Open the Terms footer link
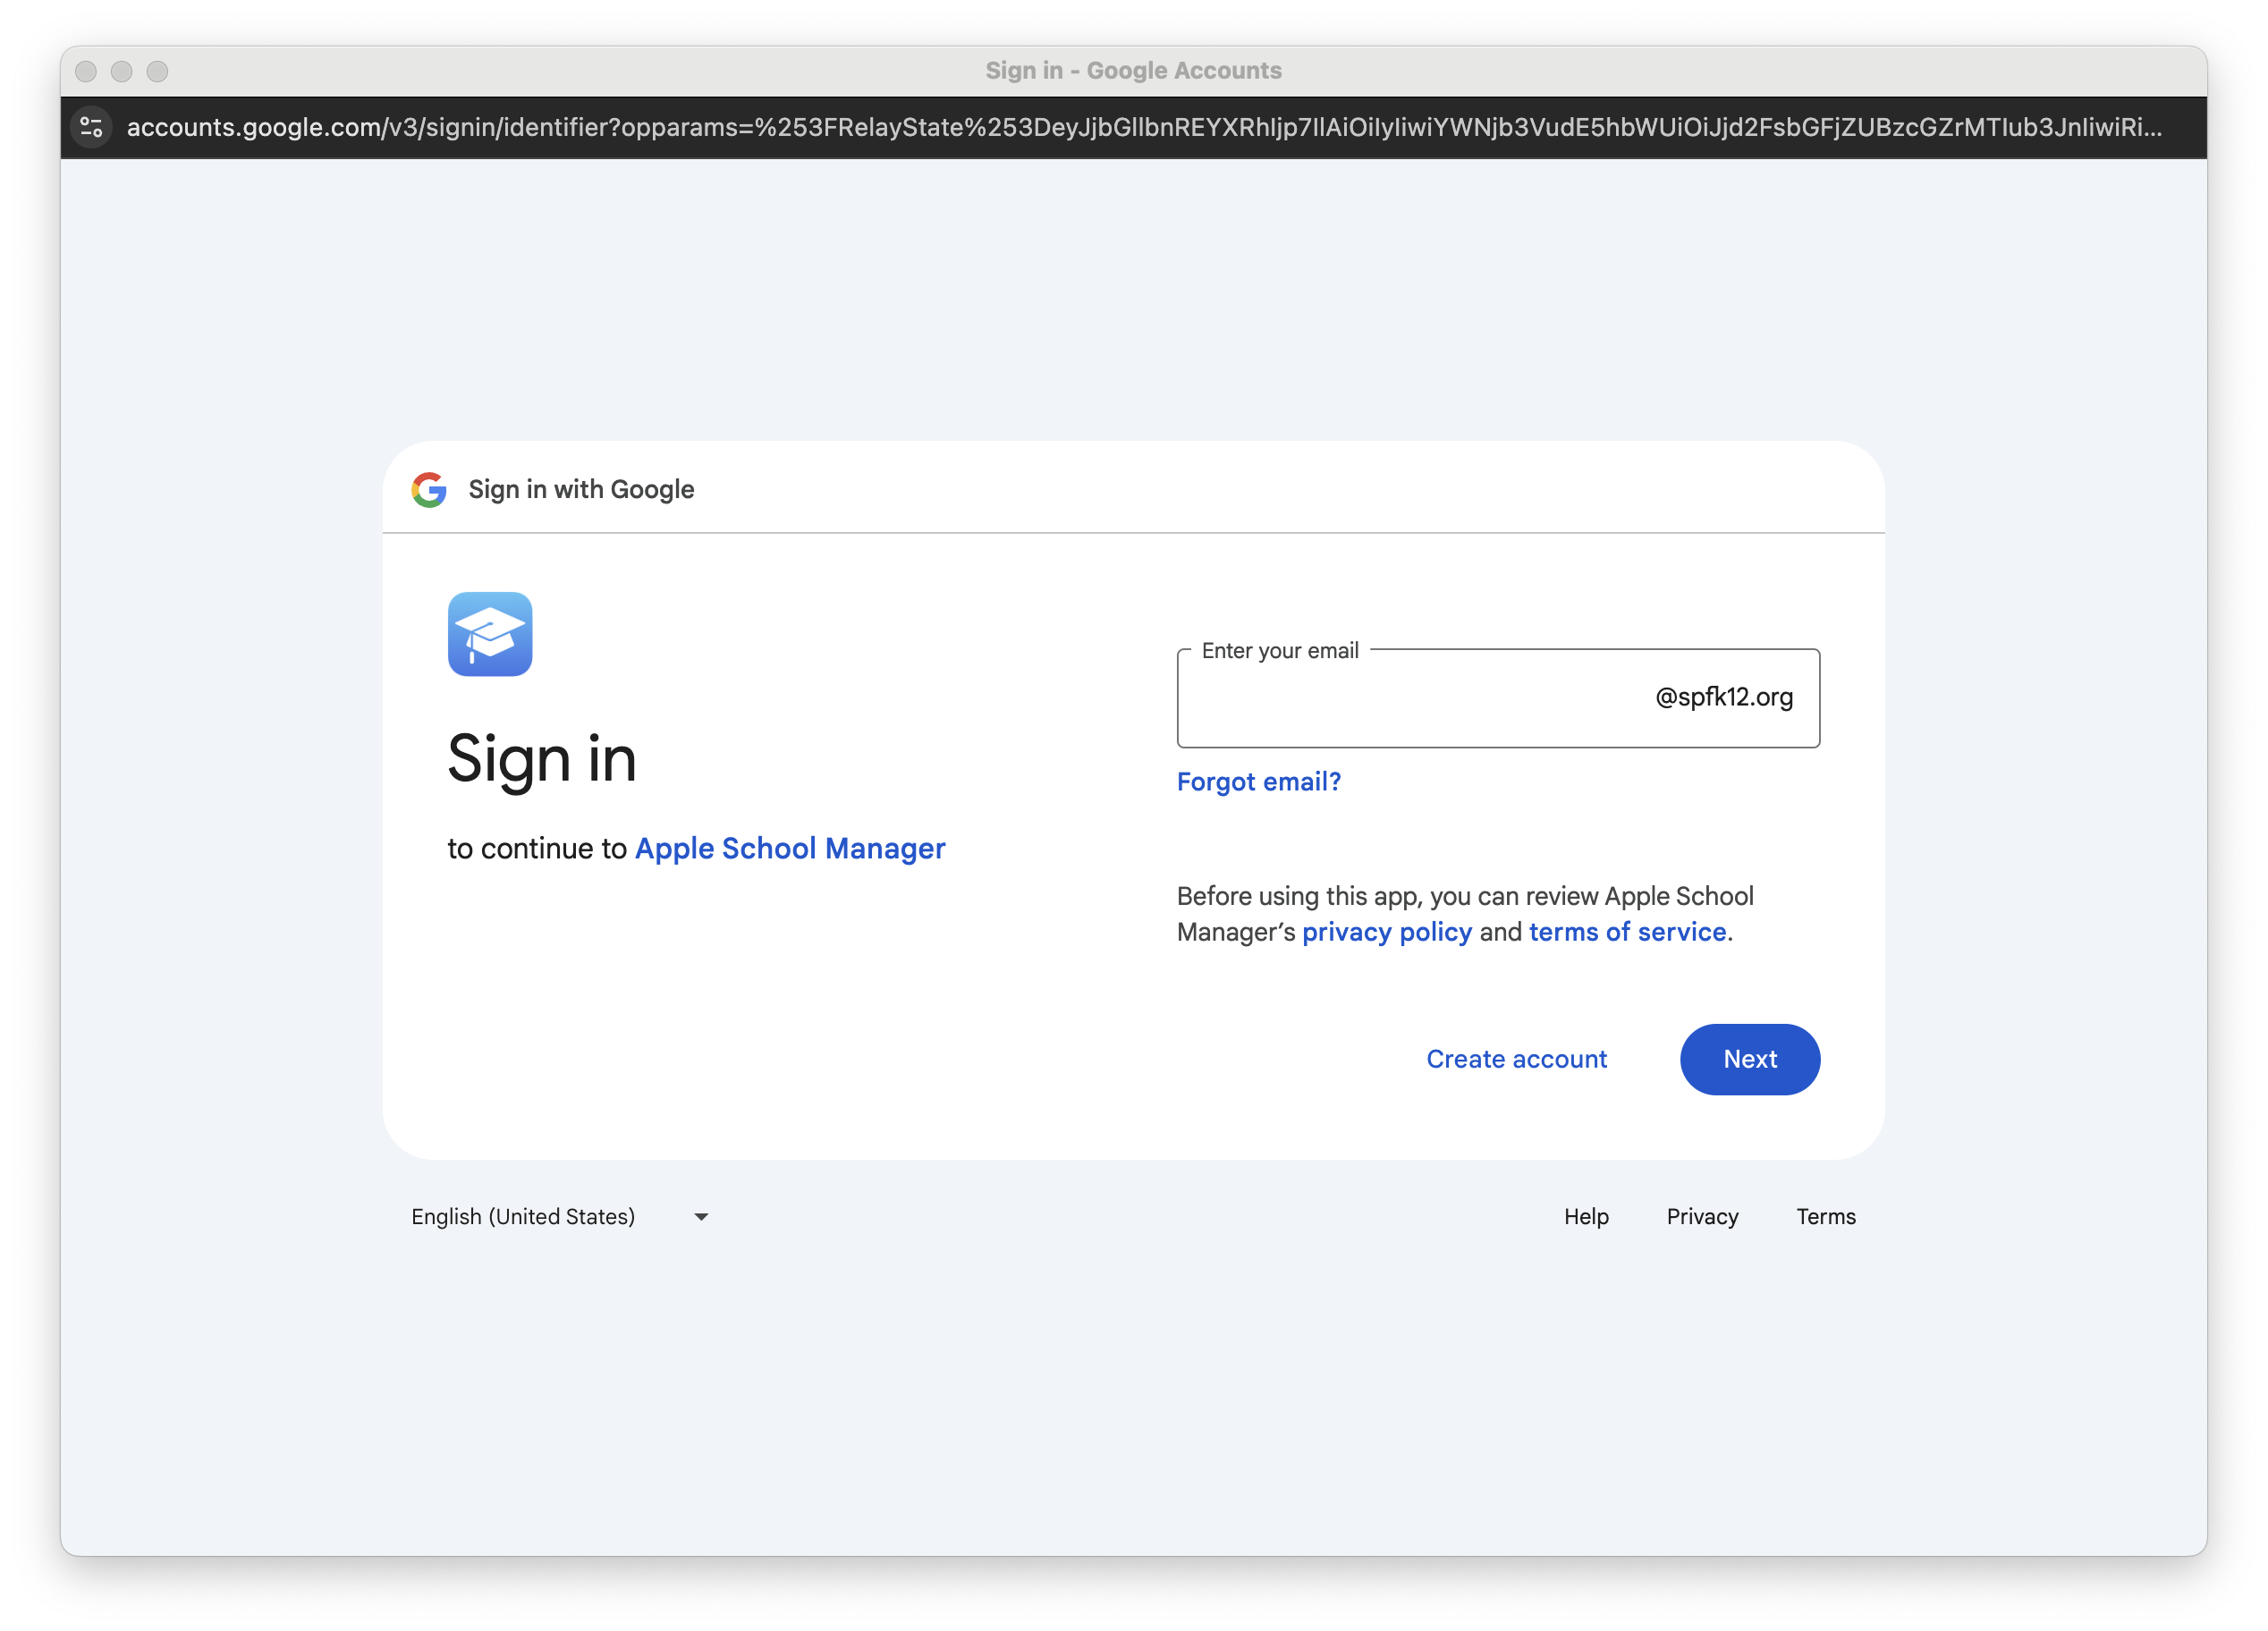 1825,1216
